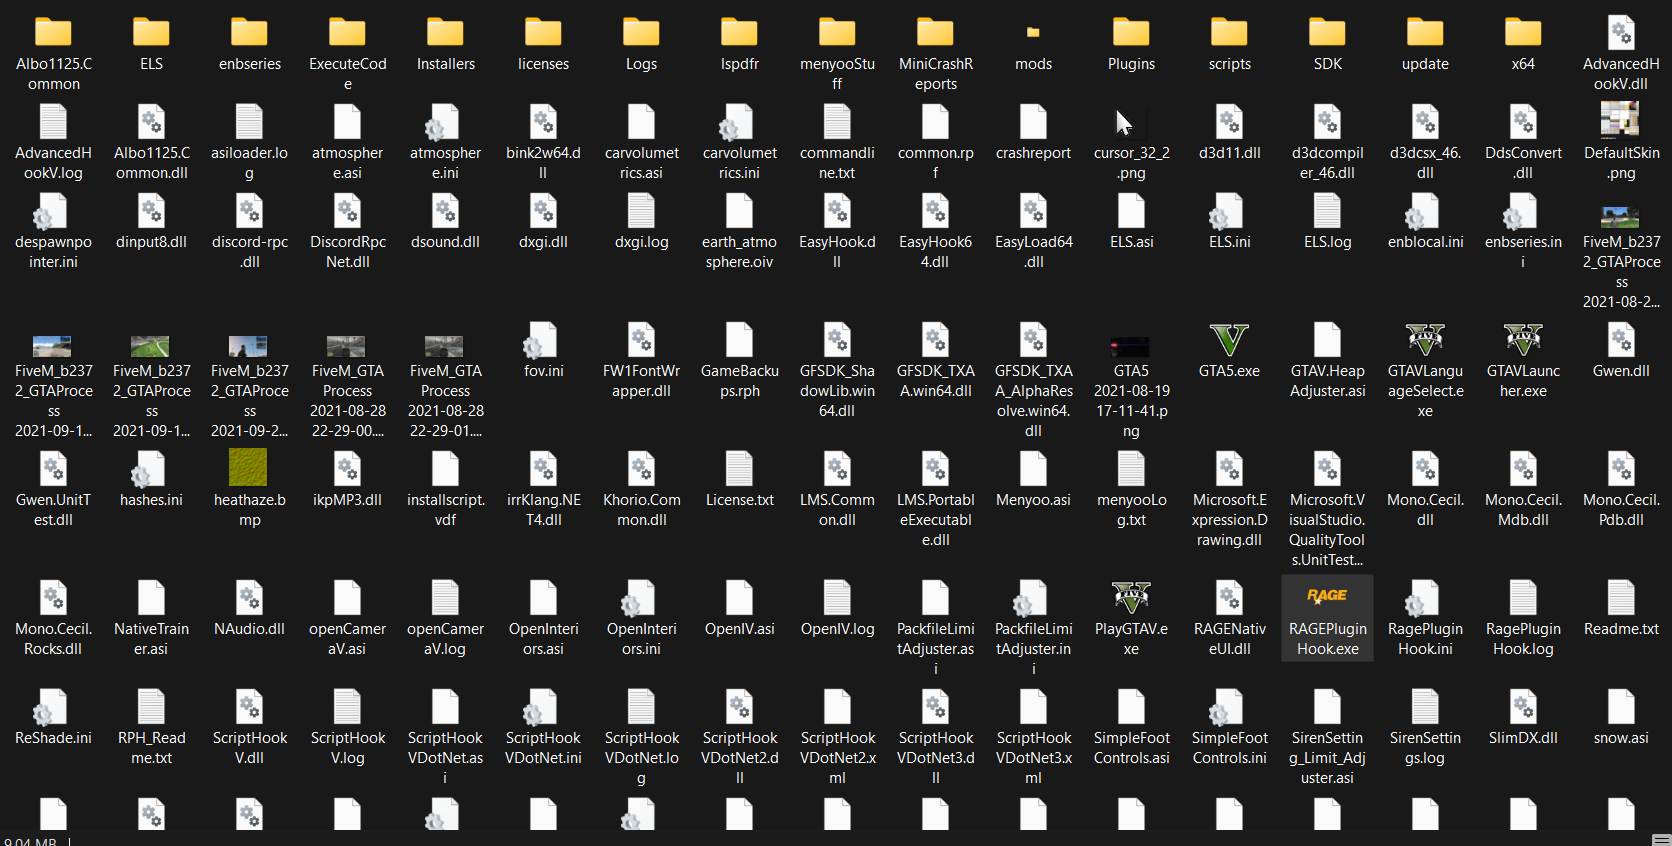Click the scripts folder icon
Screen dimensions: 1672x846
tap(1230, 32)
